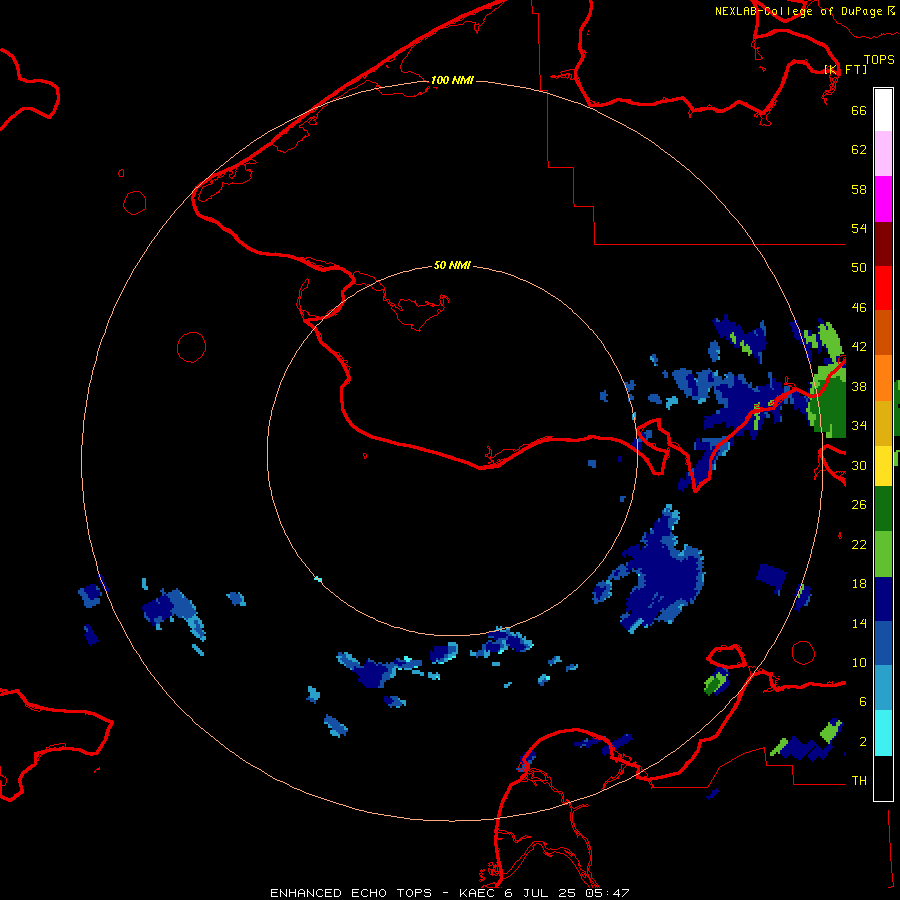This screenshot has width=900, height=900.
Task: Click the navy blue swatch between 18 and 14
Action: pyautogui.click(x=883, y=599)
